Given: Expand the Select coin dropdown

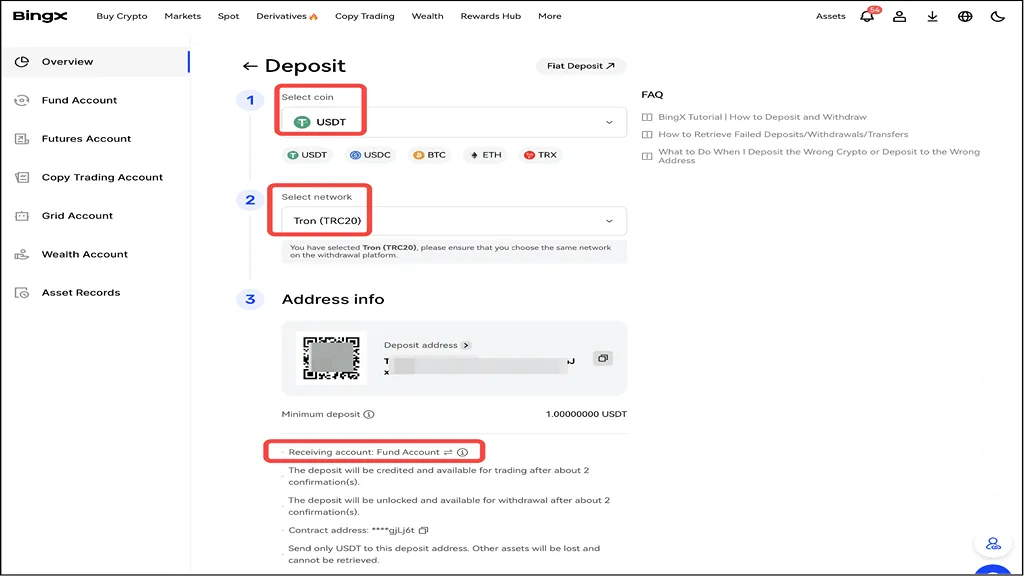Looking at the screenshot, I should [x=609, y=122].
